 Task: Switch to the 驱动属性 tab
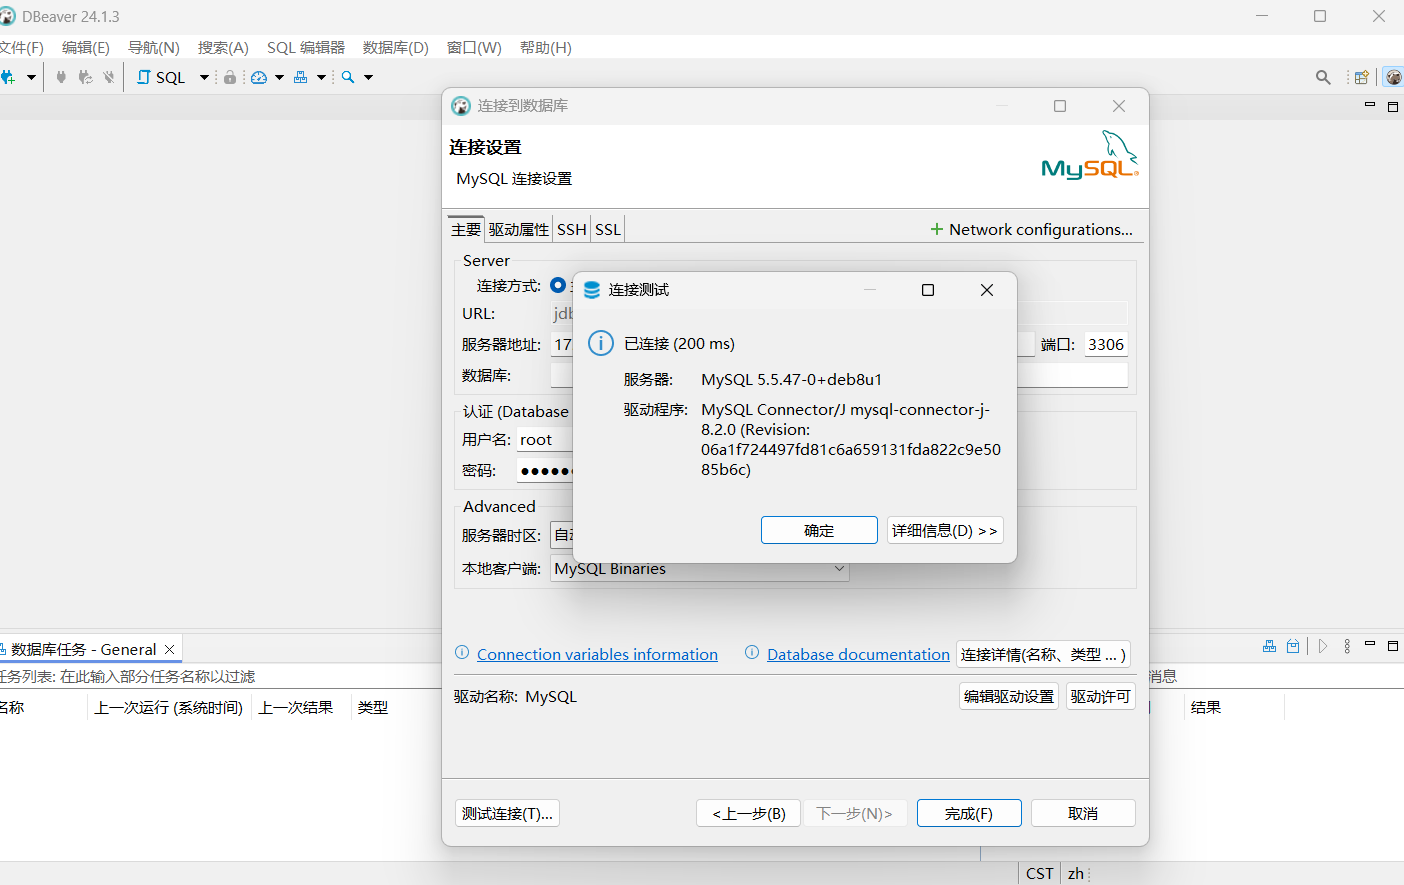(519, 229)
